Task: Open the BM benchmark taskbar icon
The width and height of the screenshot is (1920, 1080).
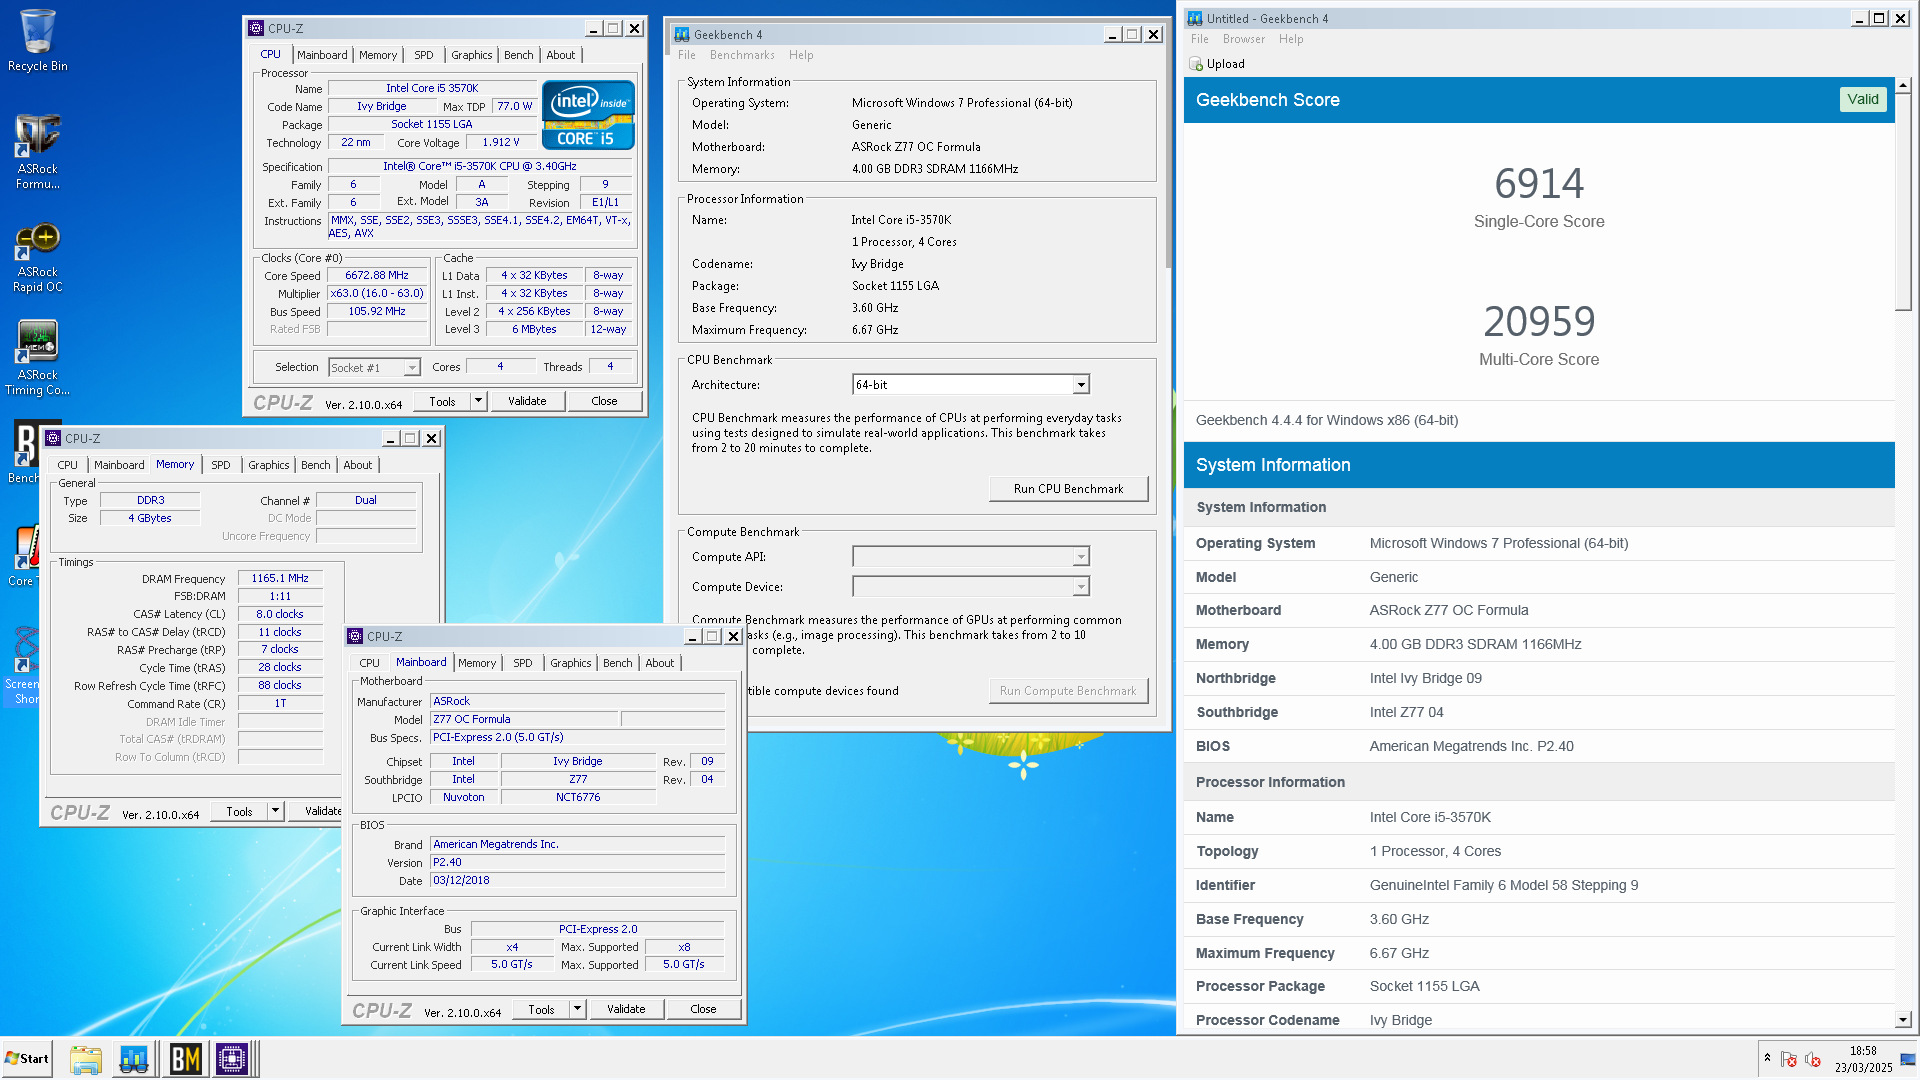Action: point(185,1059)
